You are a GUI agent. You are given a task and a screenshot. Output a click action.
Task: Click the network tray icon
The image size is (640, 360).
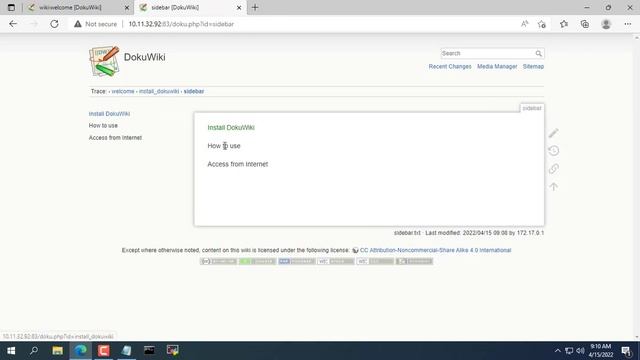pos(569,351)
